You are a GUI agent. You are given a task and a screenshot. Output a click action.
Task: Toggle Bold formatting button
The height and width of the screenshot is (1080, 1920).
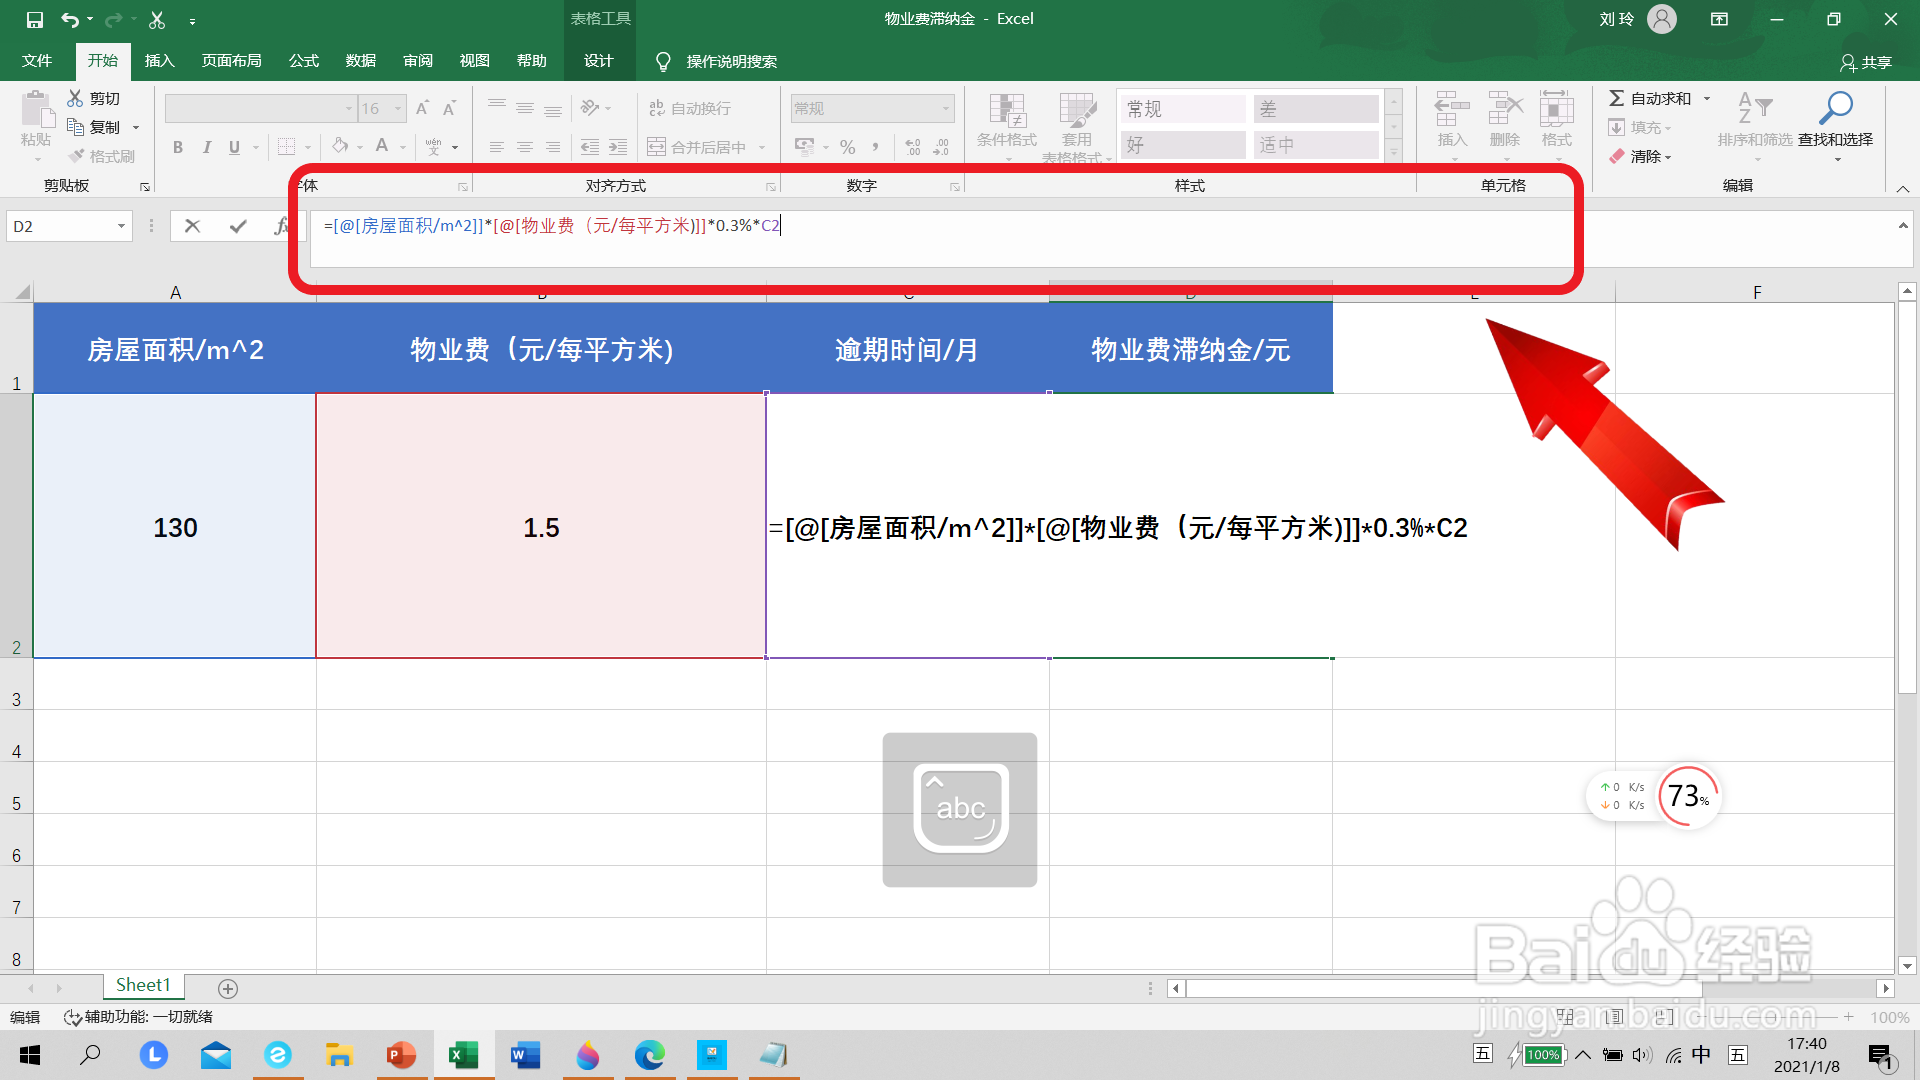[x=178, y=147]
